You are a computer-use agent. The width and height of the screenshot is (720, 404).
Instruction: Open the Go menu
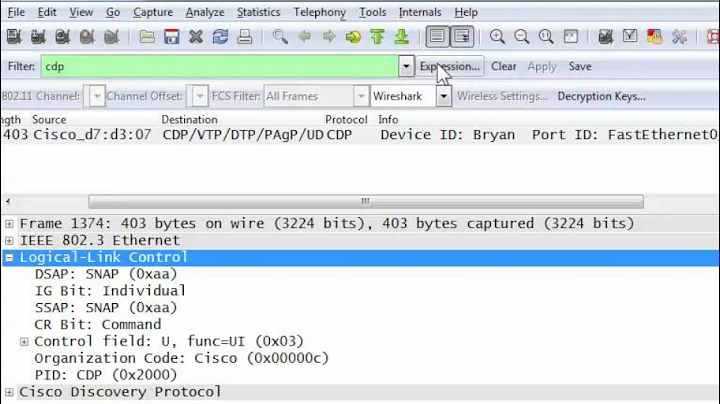113,12
